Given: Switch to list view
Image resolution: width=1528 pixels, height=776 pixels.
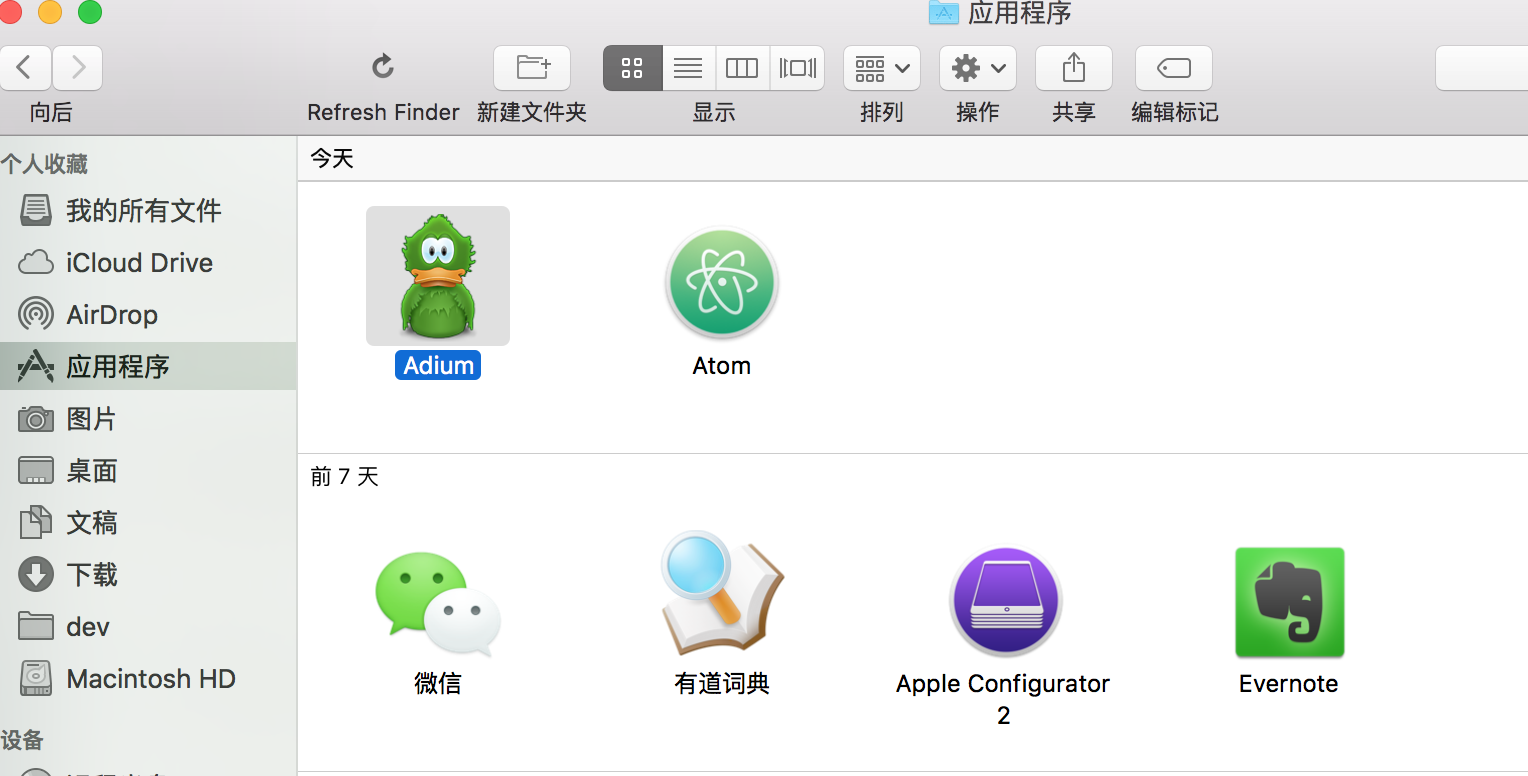Looking at the screenshot, I should (688, 68).
